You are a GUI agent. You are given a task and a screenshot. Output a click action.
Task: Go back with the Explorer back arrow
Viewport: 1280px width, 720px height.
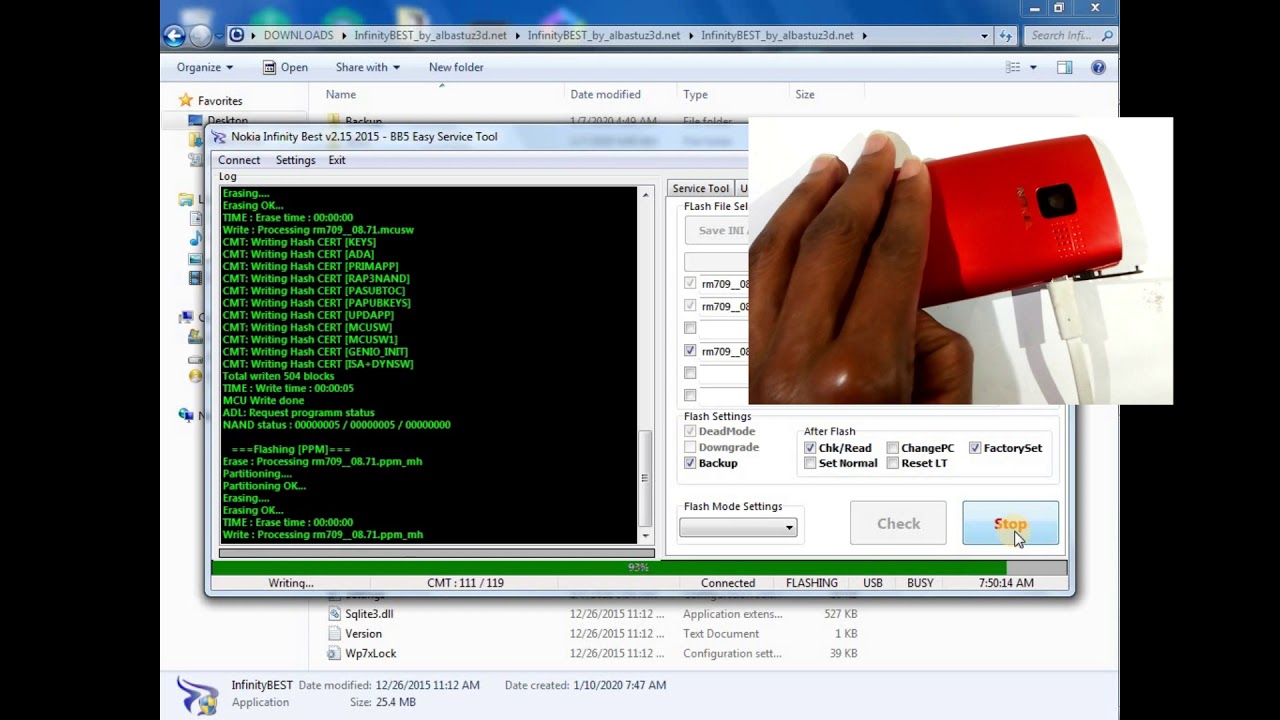click(x=174, y=36)
